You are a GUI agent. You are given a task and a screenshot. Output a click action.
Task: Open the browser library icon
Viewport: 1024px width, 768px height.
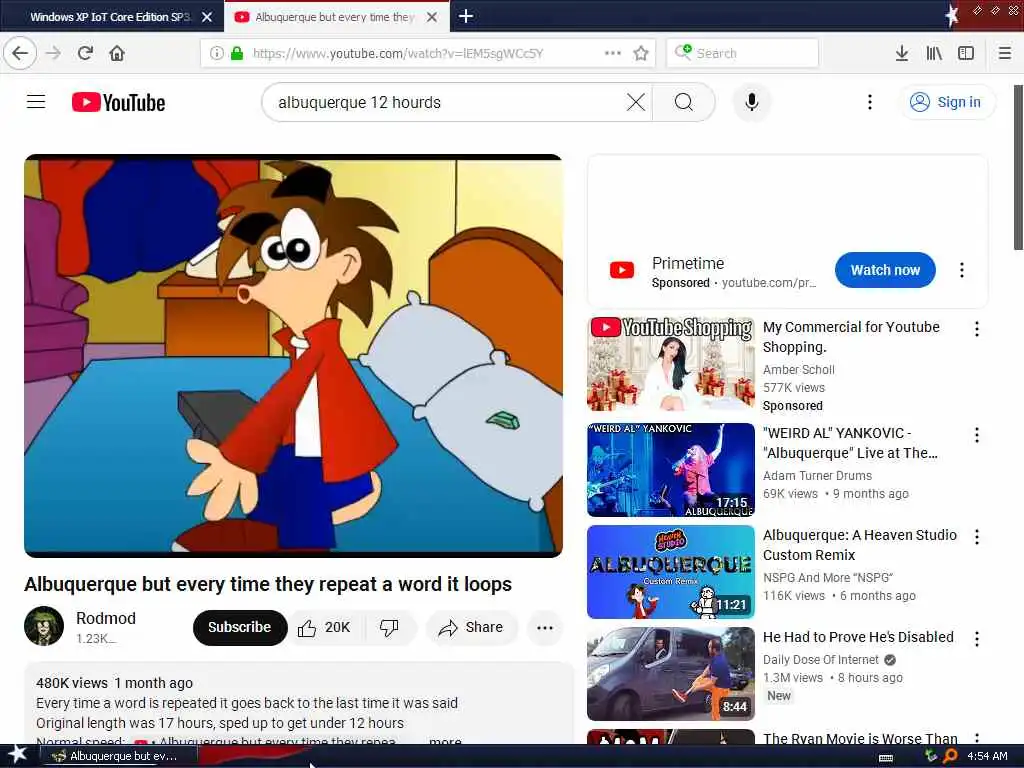tap(934, 53)
